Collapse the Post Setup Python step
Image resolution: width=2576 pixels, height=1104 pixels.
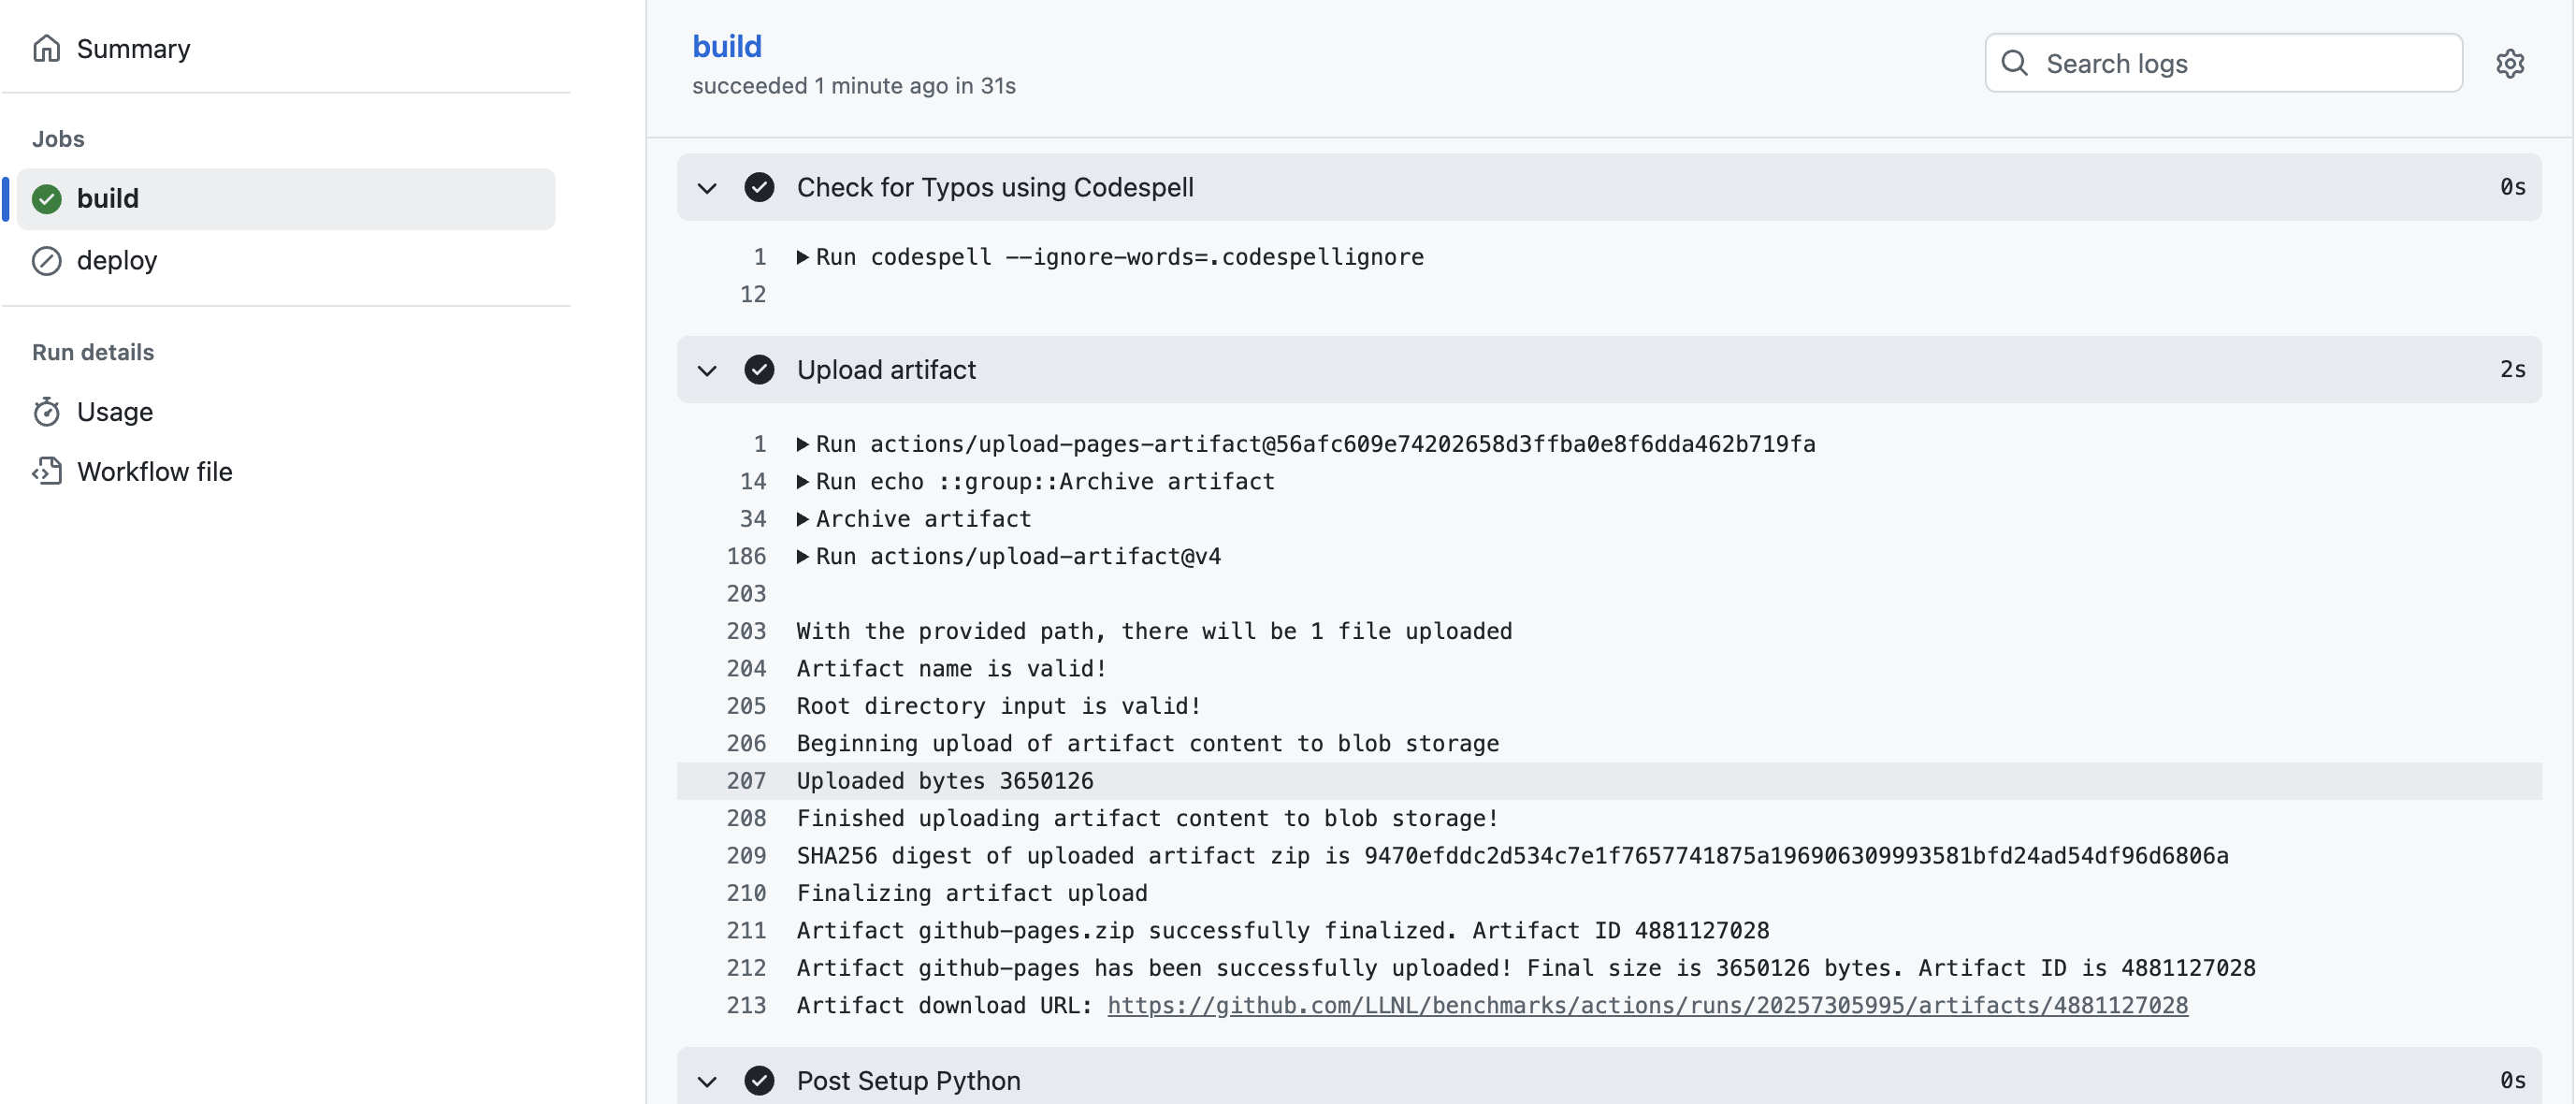(x=707, y=1081)
